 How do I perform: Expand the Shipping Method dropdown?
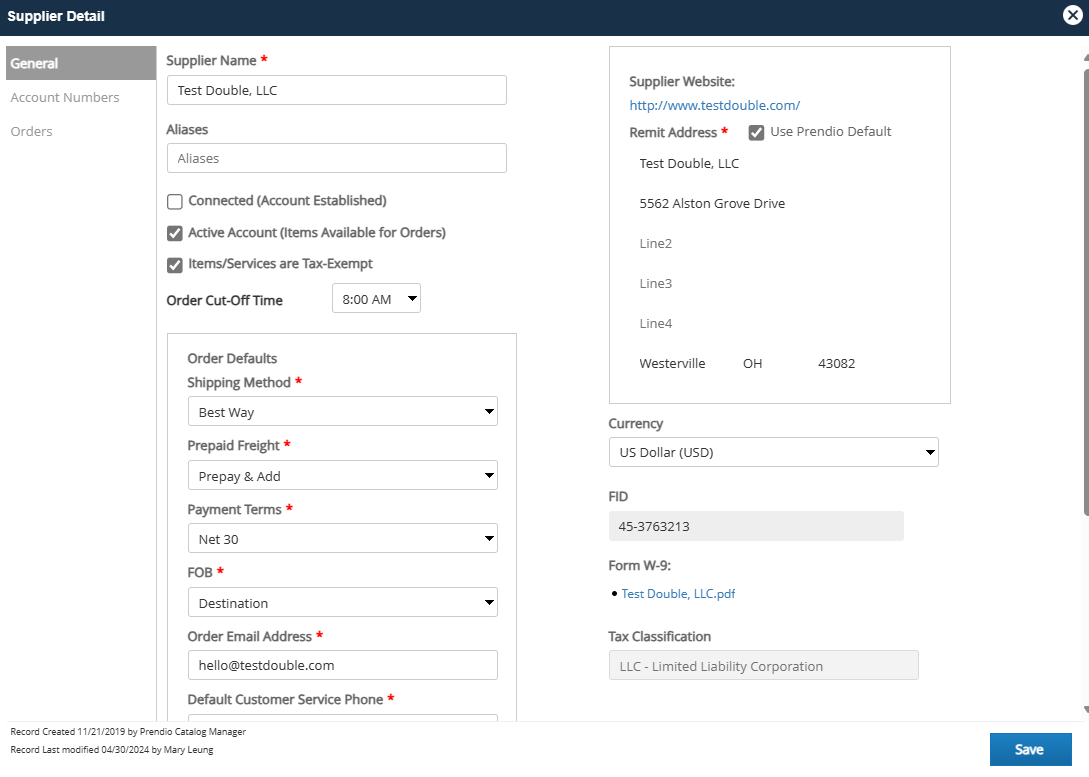click(342, 412)
